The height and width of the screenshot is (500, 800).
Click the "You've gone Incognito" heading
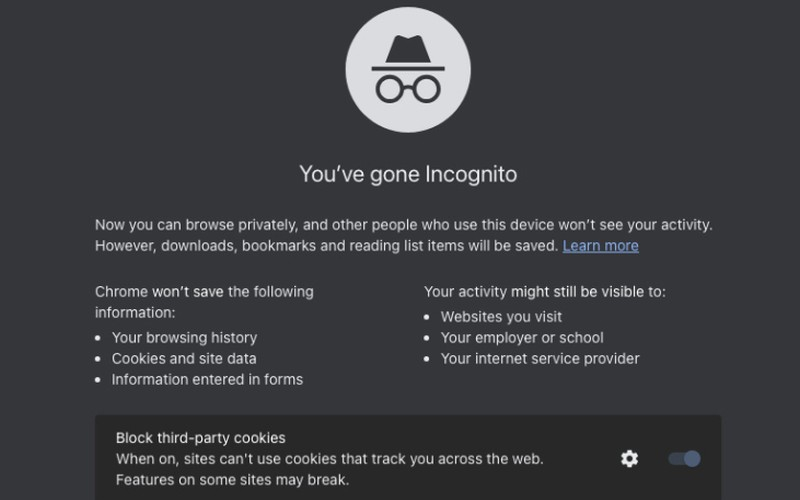pos(408,174)
